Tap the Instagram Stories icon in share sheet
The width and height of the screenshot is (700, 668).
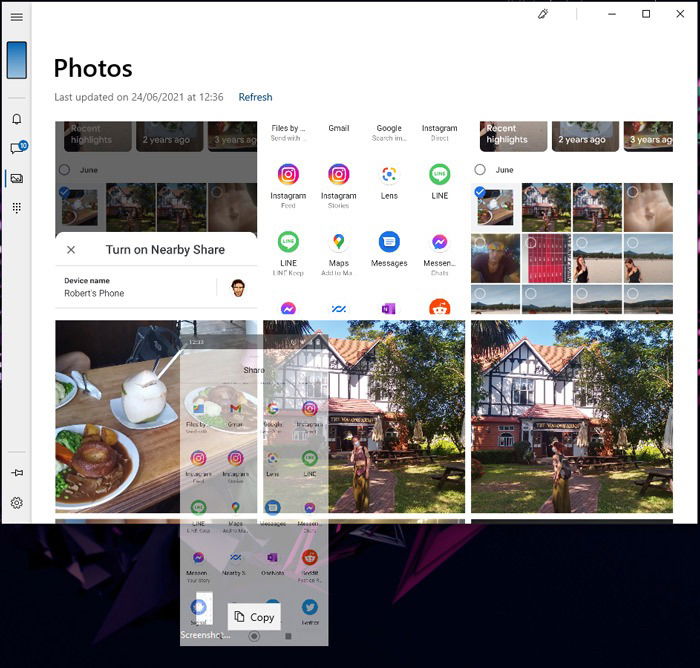pyautogui.click(x=338, y=174)
